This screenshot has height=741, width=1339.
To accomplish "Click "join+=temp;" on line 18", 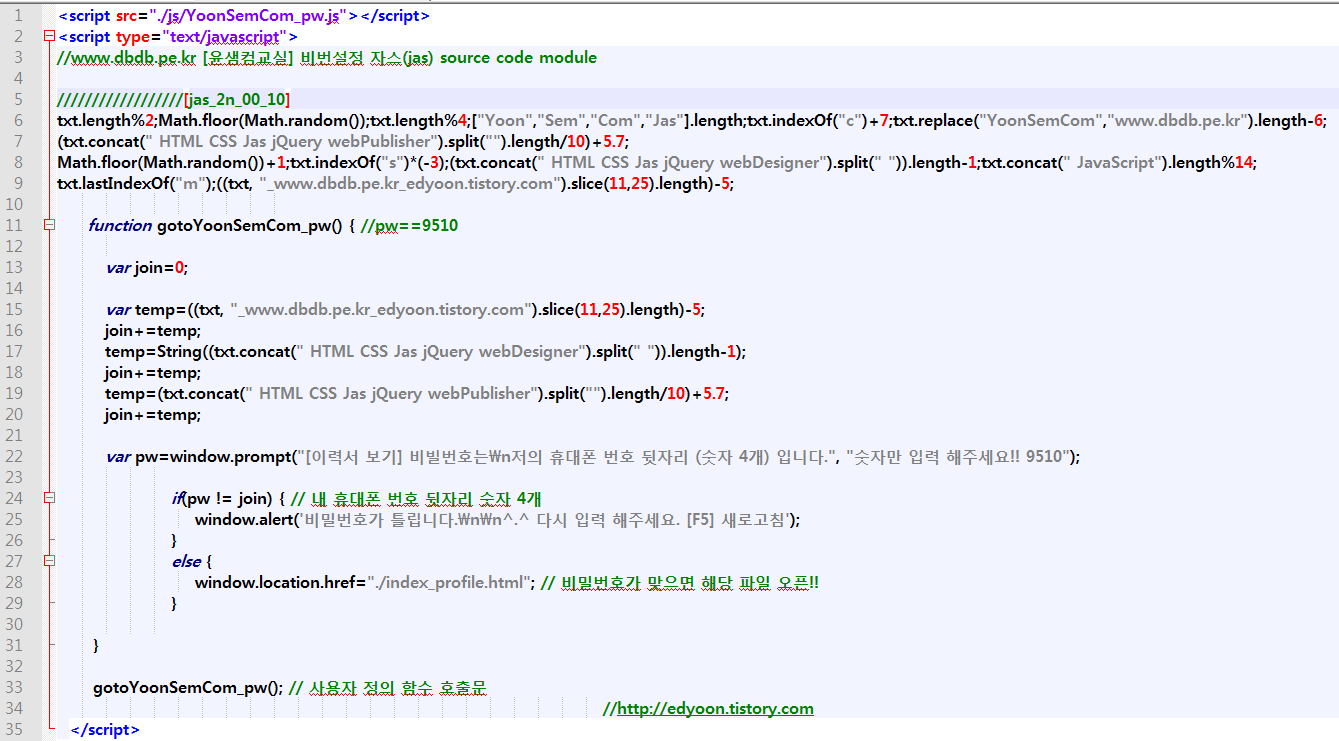I will (x=152, y=373).
